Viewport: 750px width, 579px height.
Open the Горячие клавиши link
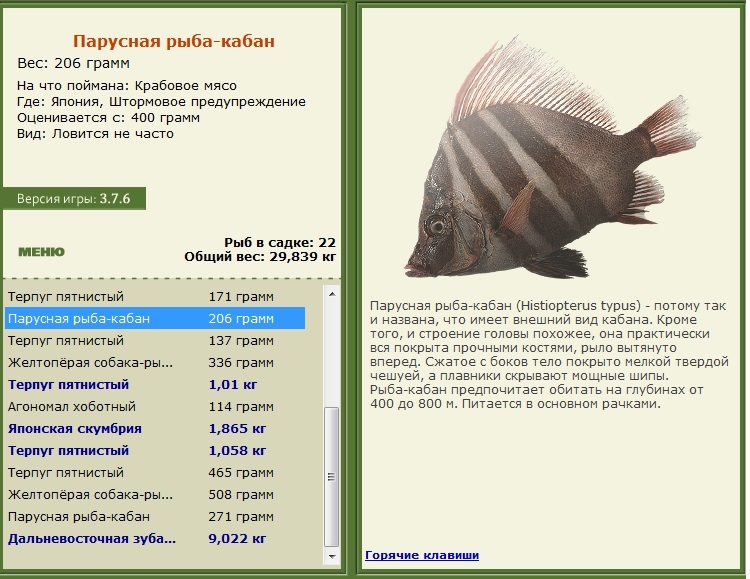tap(422, 555)
